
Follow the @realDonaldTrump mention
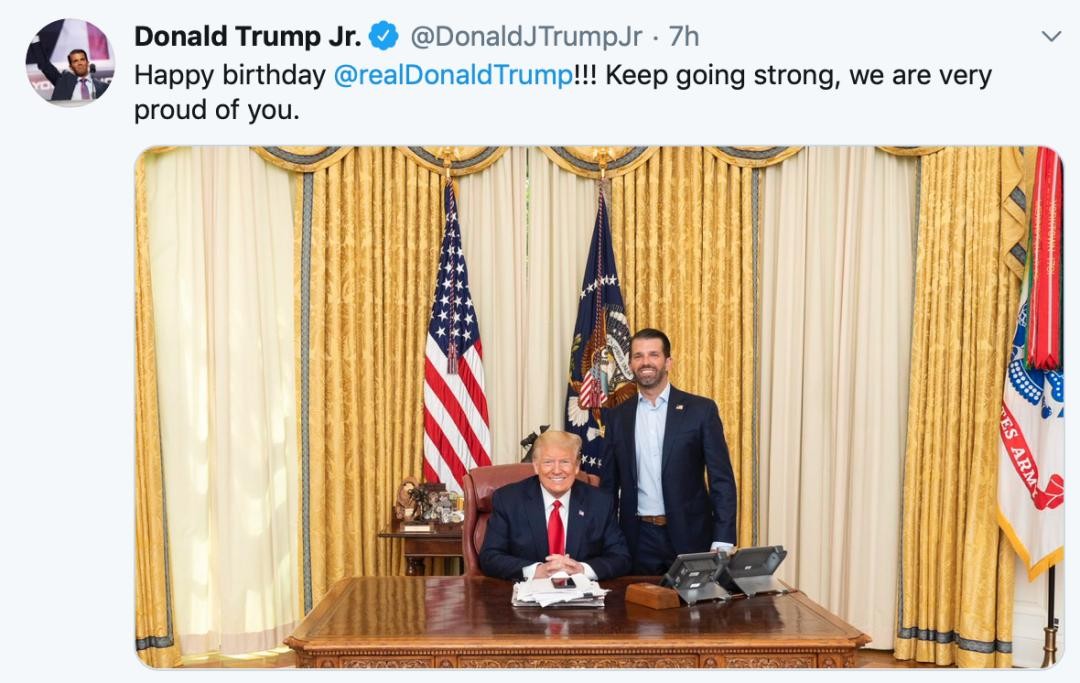click(x=453, y=75)
